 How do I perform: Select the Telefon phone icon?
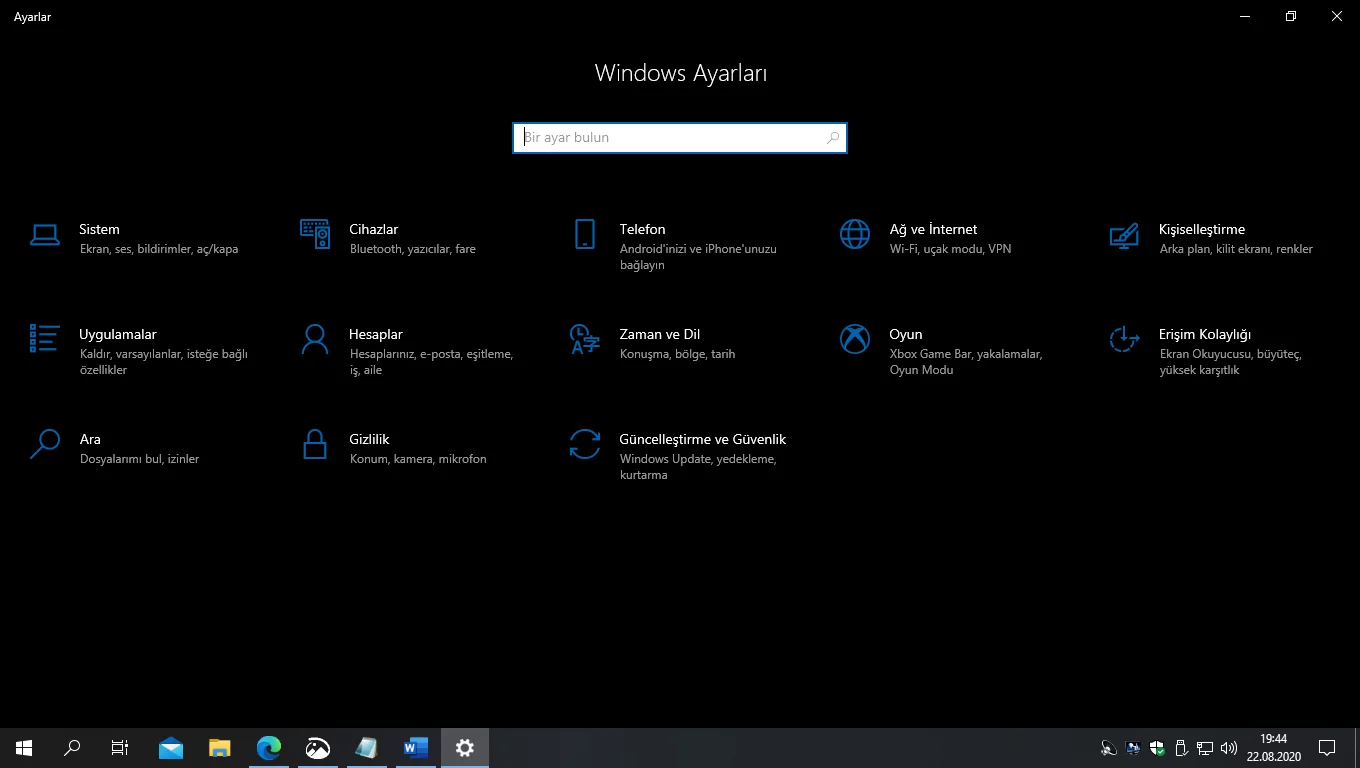pyautogui.click(x=585, y=235)
